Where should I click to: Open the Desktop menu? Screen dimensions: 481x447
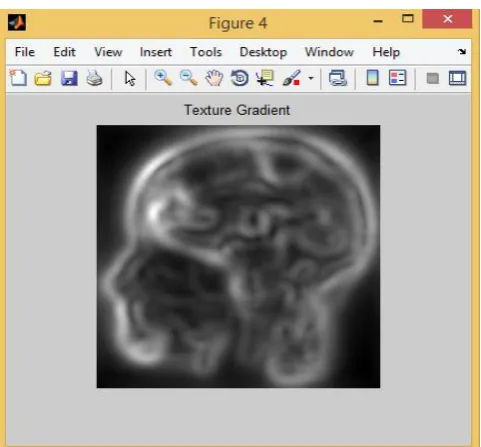(x=263, y=52)
